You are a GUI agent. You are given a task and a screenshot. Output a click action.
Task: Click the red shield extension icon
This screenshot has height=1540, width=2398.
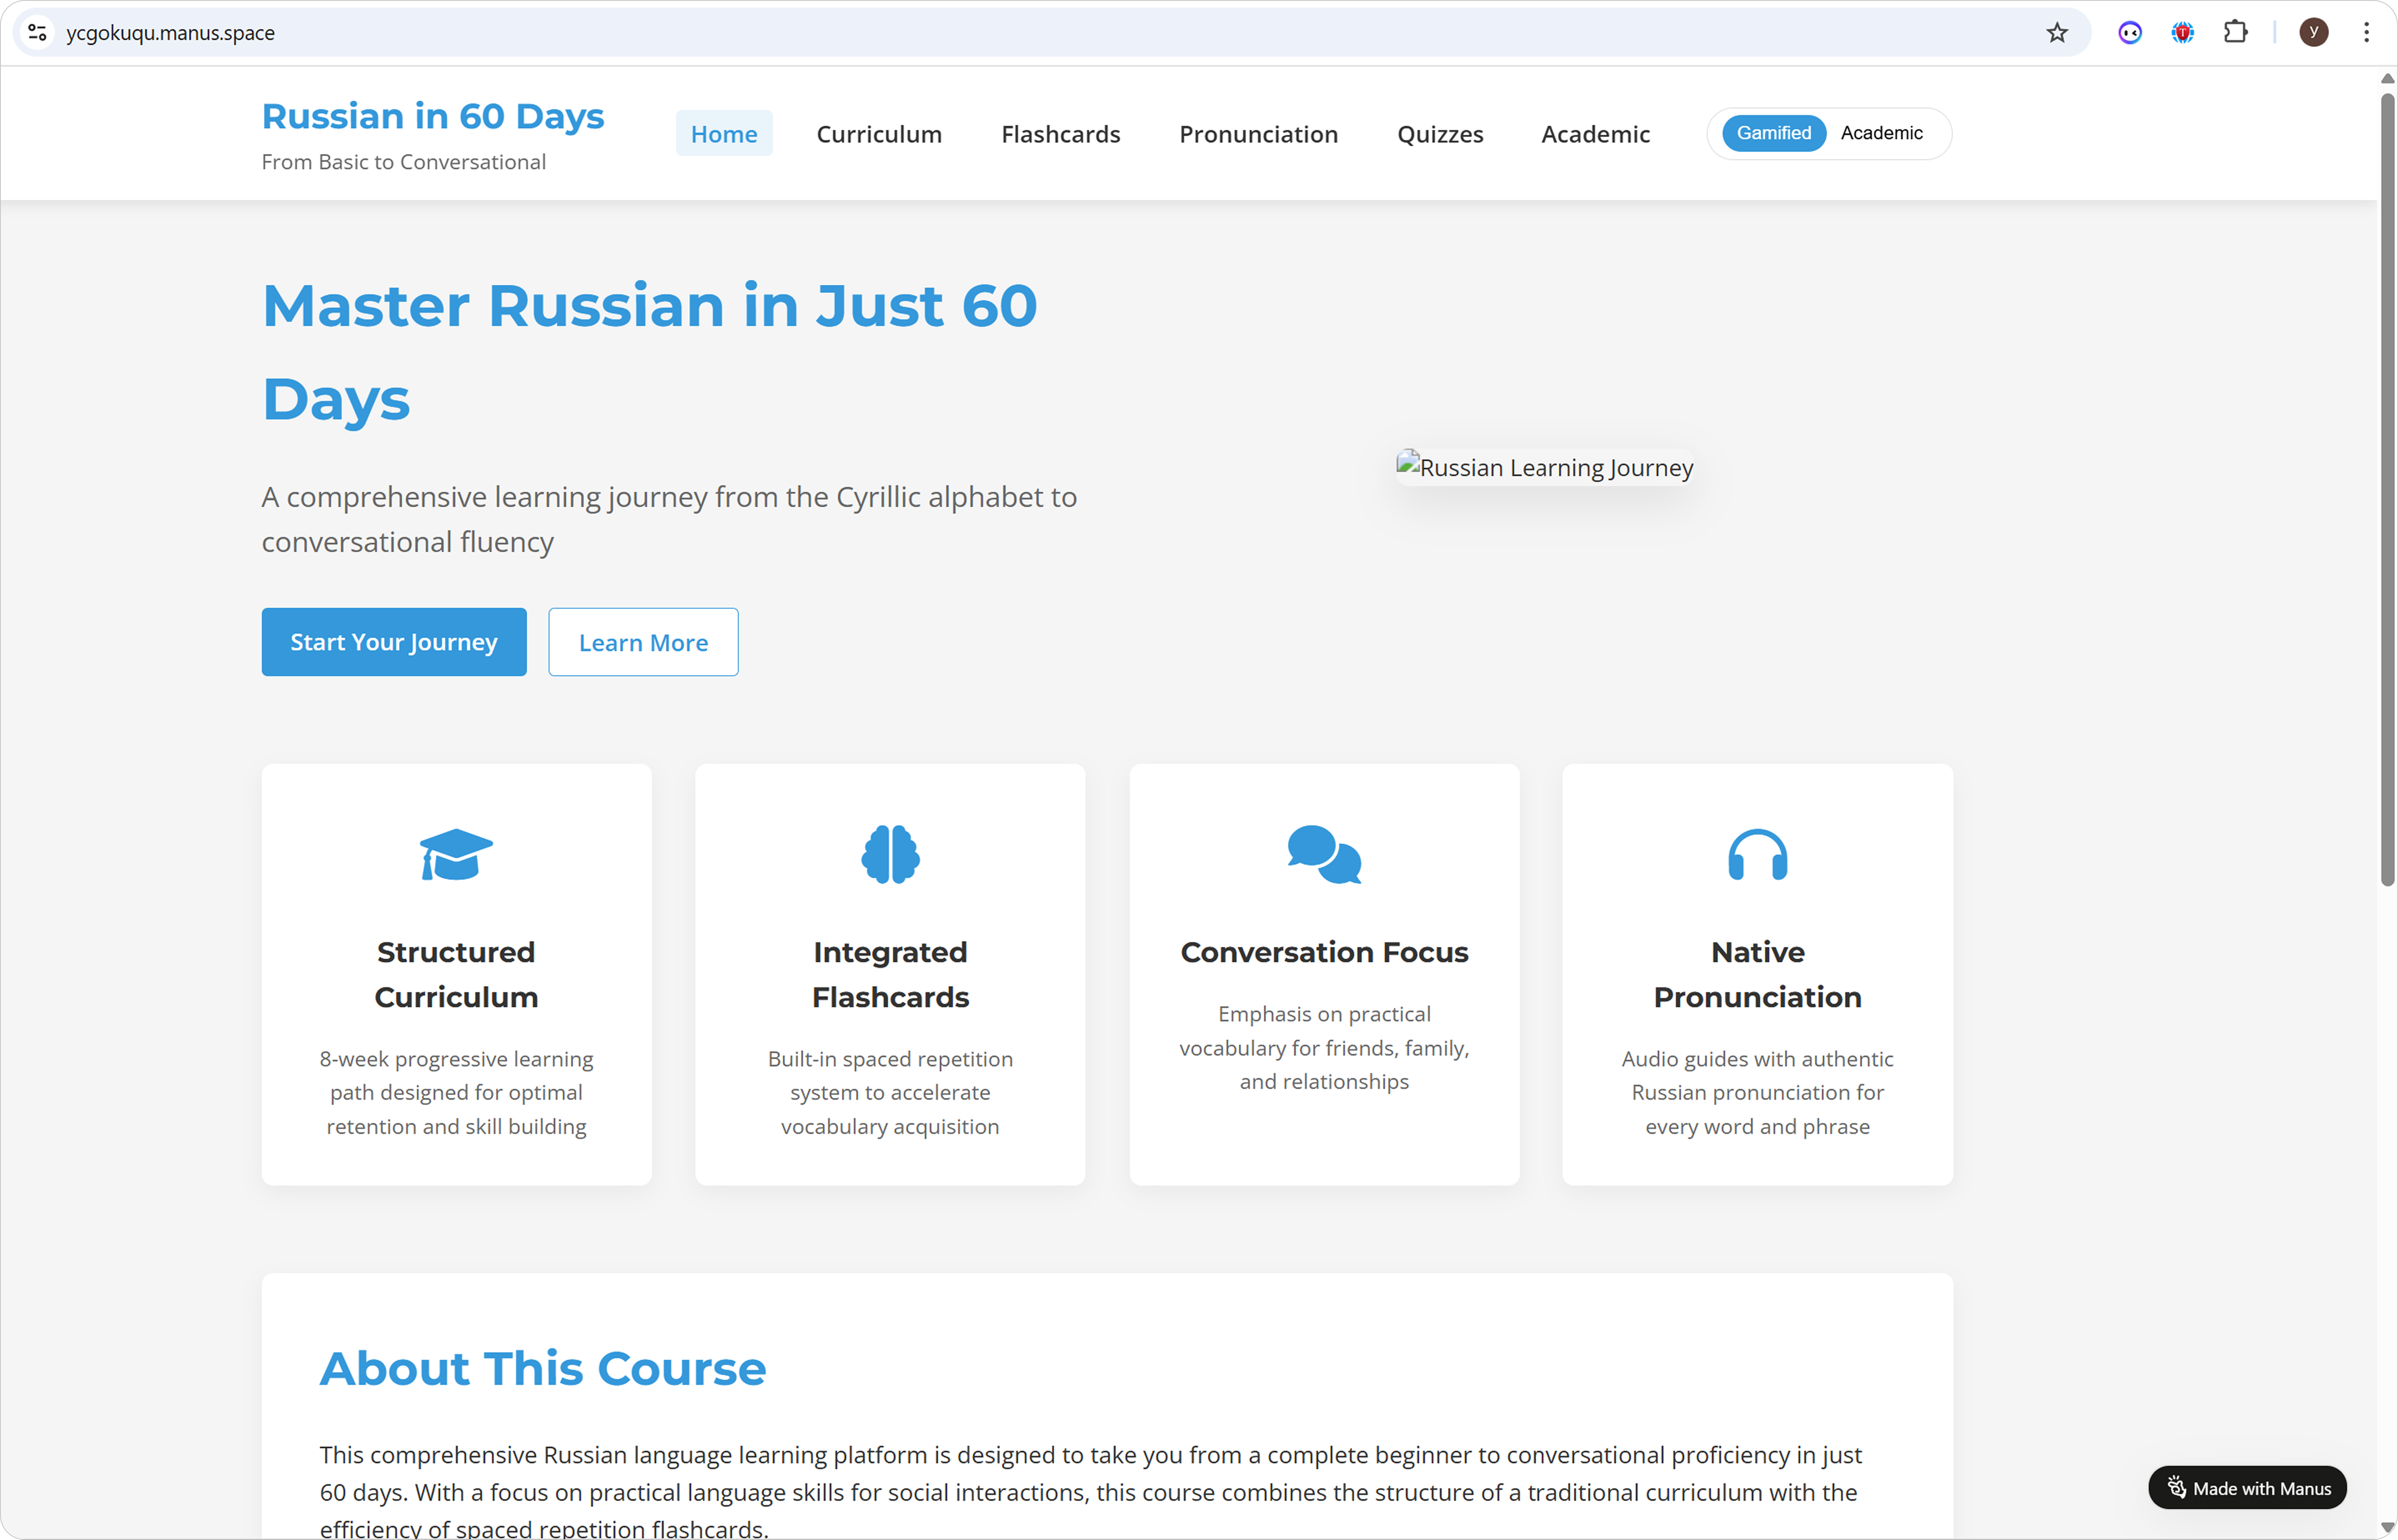(x=2182, y=33)
